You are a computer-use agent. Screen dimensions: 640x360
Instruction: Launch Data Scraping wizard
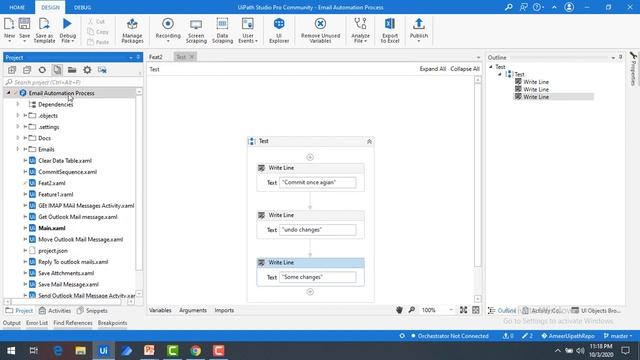click(222, 30)
